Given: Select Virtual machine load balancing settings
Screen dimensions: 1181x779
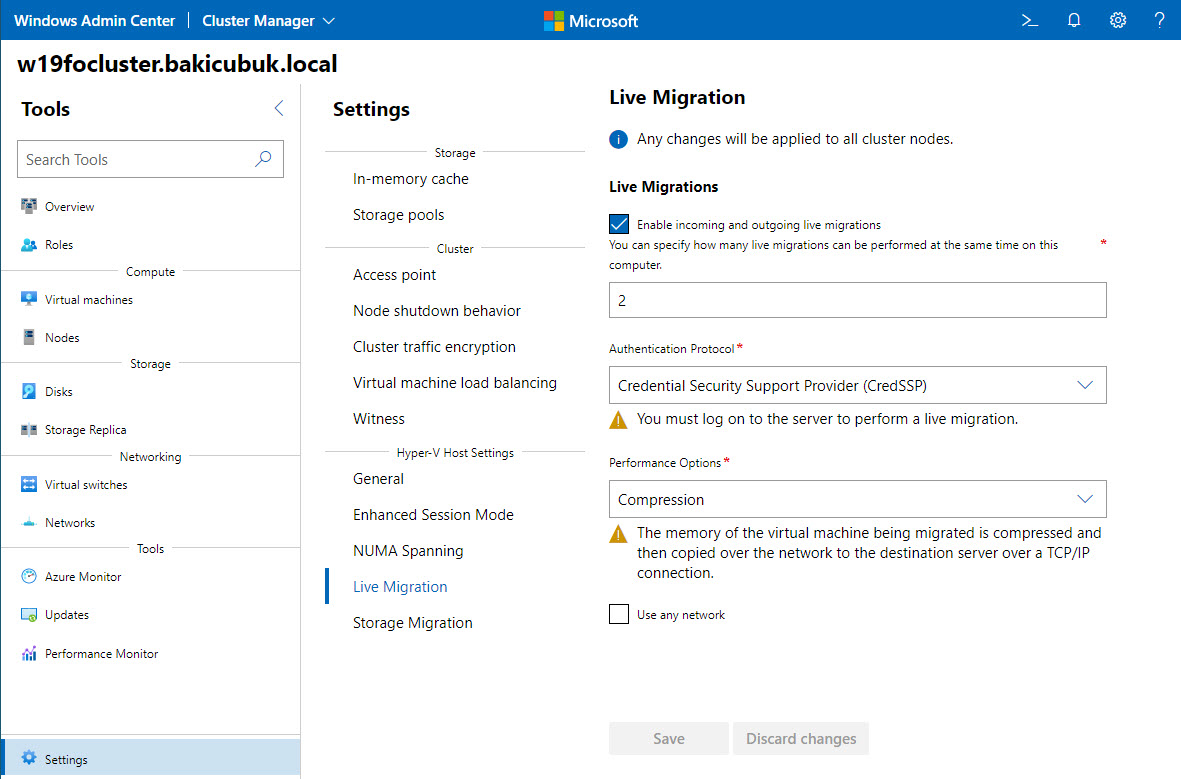Looking at the screenshot, I should pos(455,383).
